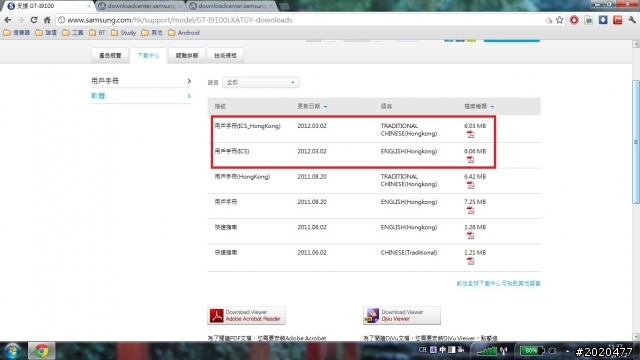Click the new tab button
The height and width of the screenshot is (360, 640).
(x=284, y=6)
